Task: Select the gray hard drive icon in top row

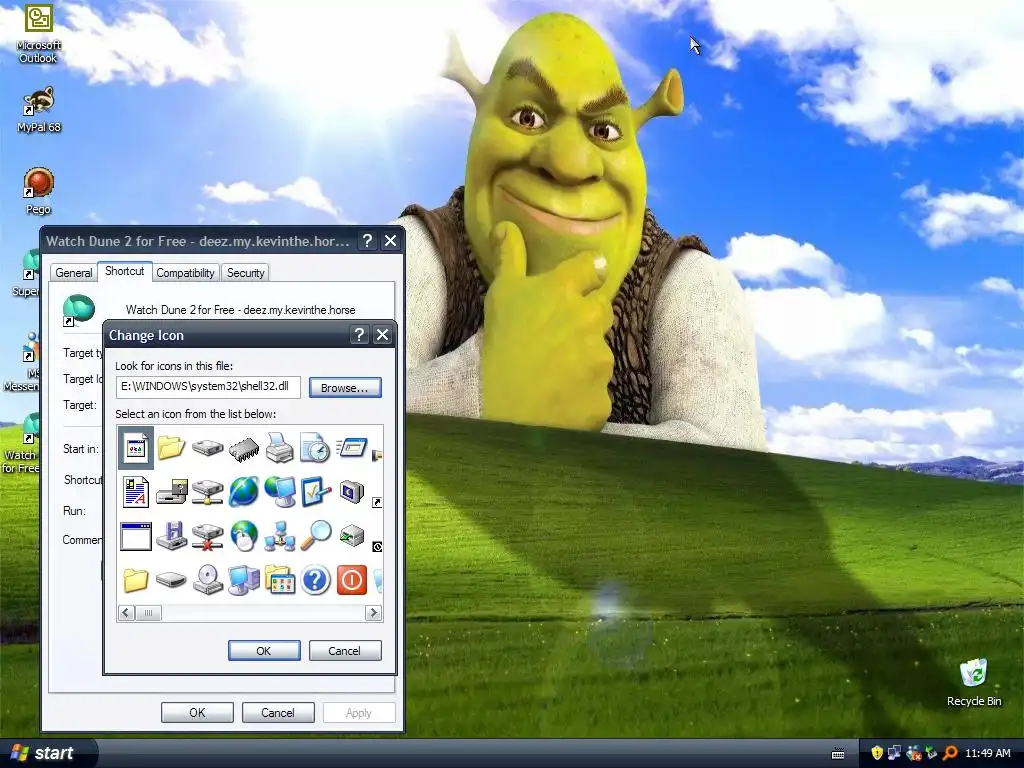Action: (208, 448)
